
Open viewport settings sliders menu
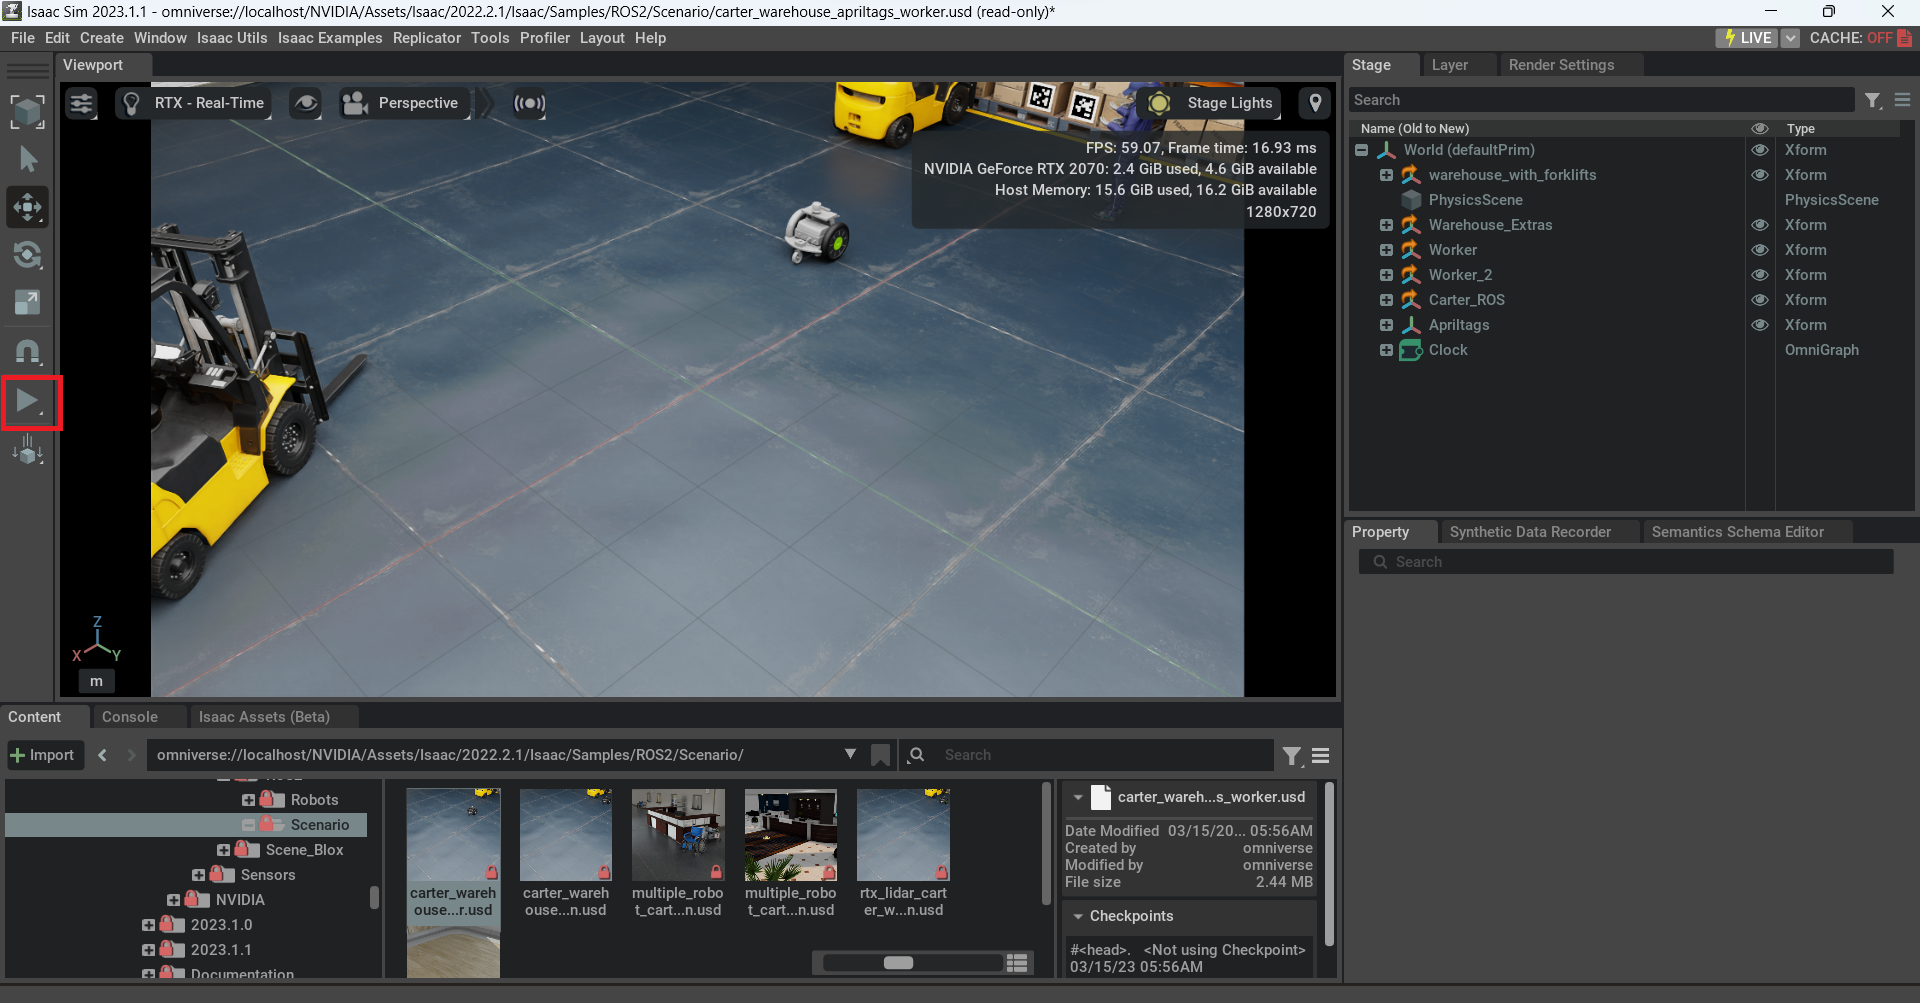pos(81,103)
